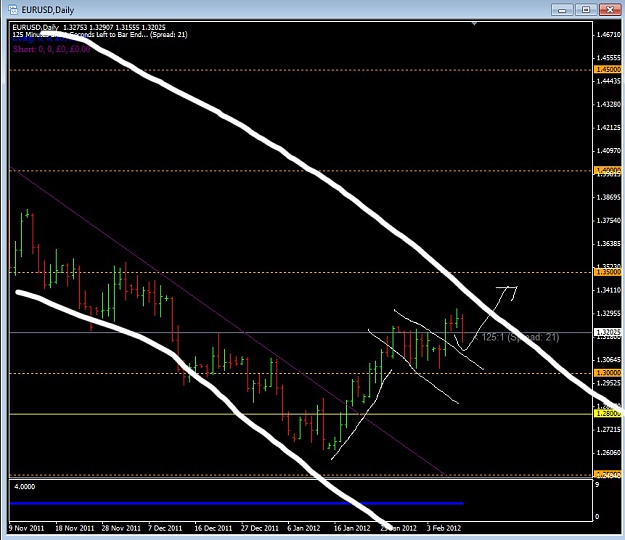Click the current price tag 1.32025
Screen dimensions: 625x540
(x=607, y=332)
